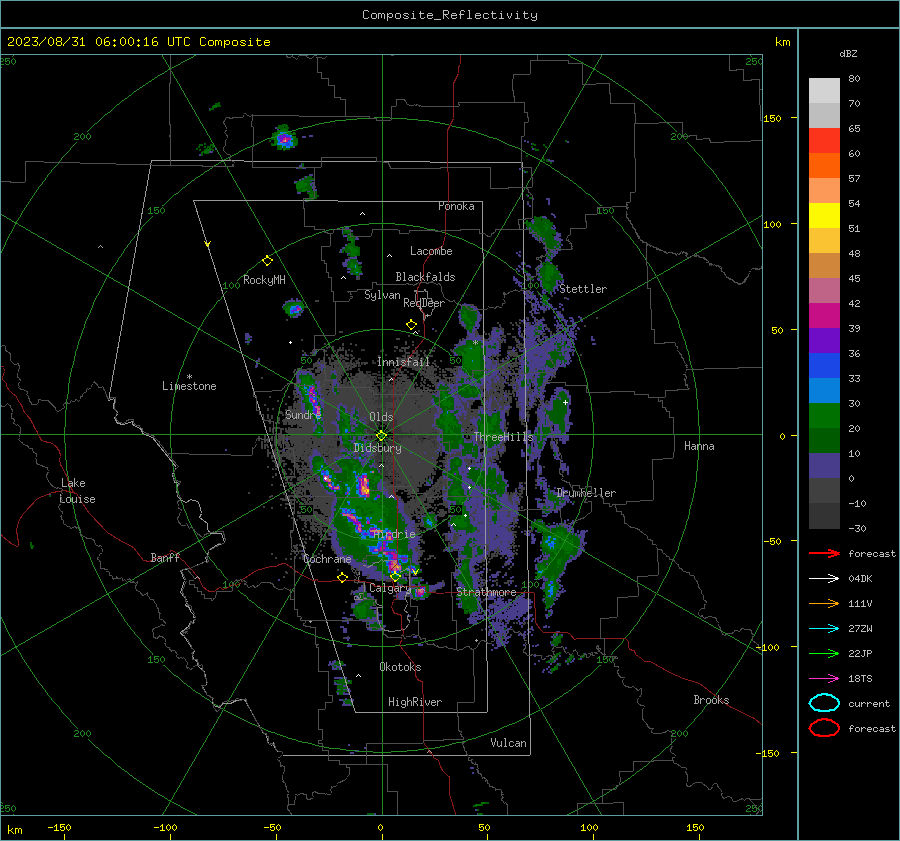Click the yellow radar site marker near Olds

(381, 436)
